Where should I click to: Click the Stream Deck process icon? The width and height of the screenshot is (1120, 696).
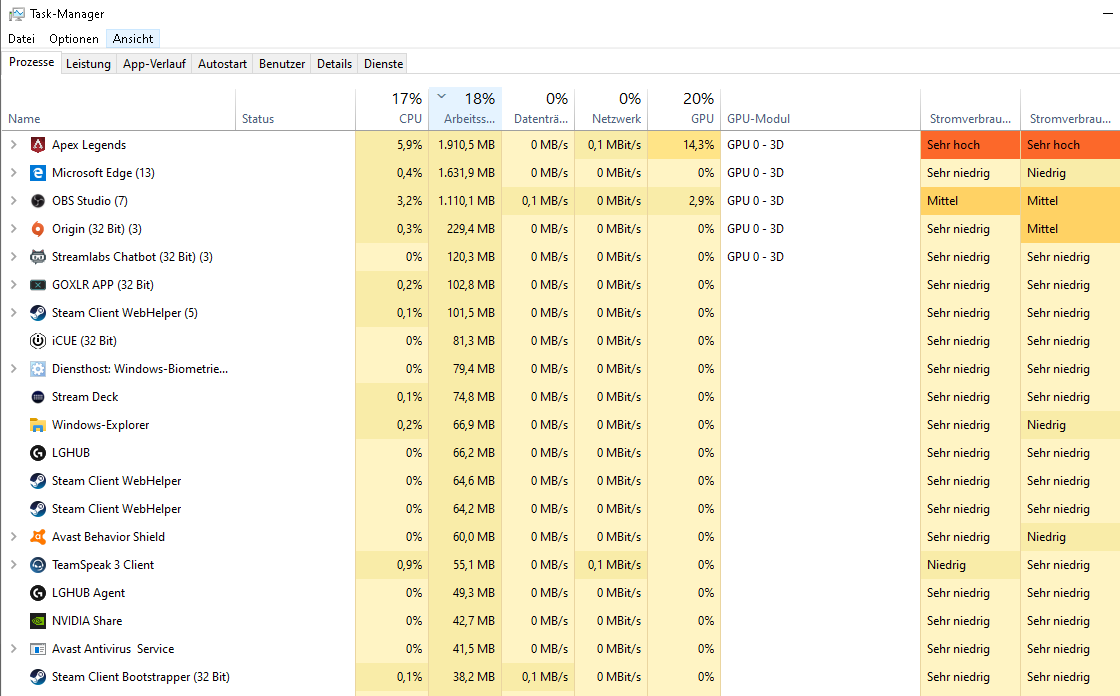pyautogui.click(x=38, y=397)
